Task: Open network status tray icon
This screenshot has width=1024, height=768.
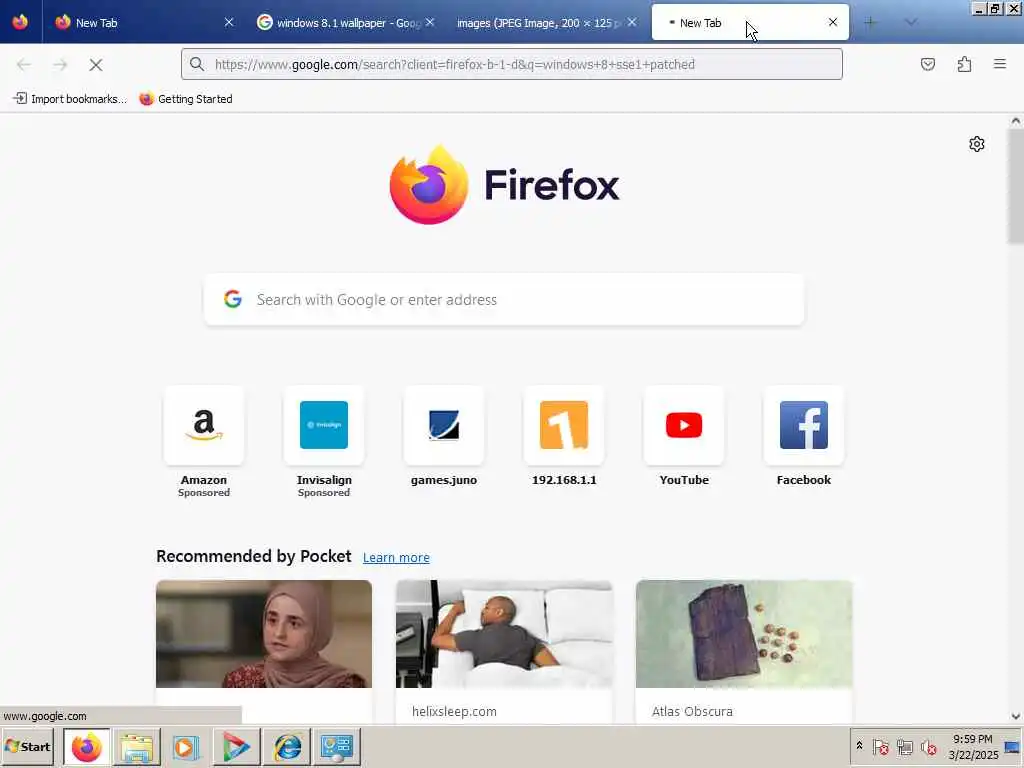Action: coord(904,747)
